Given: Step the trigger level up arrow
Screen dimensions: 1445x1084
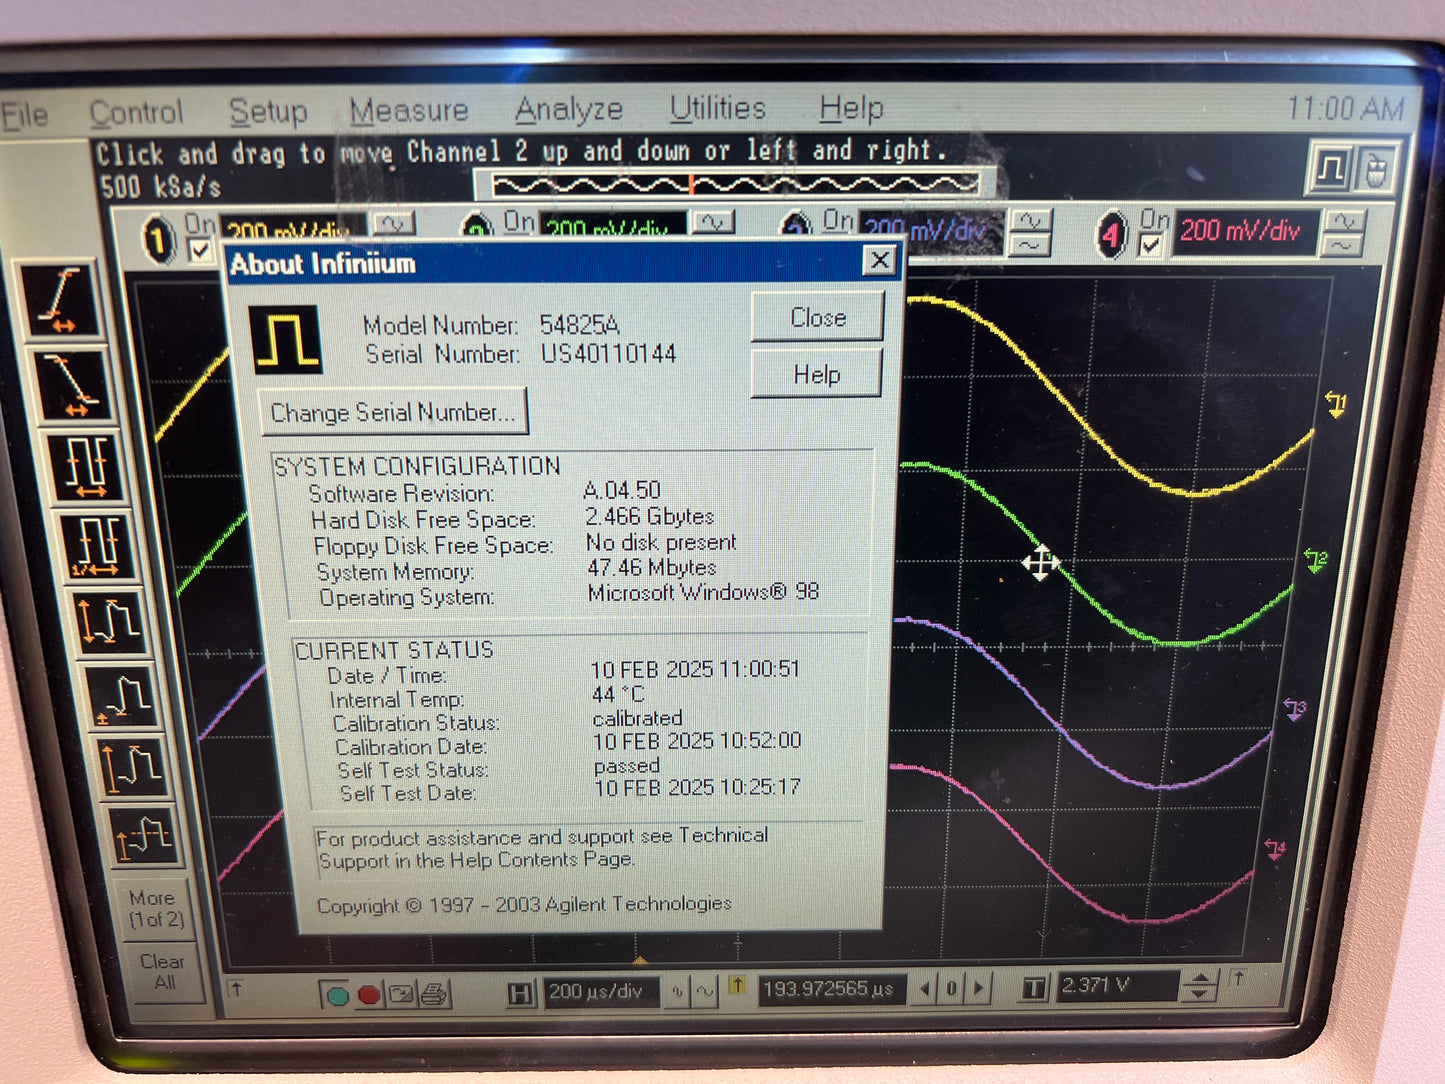Looking at the screenshot, I should [x=1200, y=979].
